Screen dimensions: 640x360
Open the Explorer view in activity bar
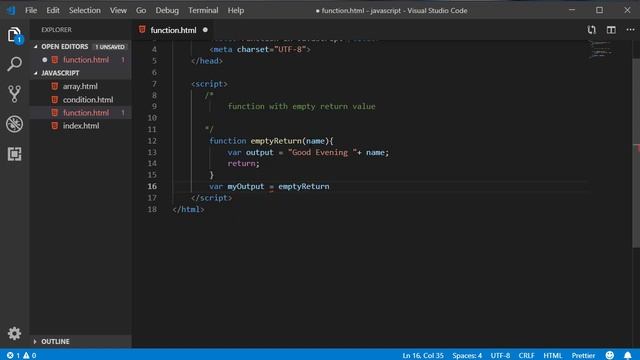click(x=14, y=35)
